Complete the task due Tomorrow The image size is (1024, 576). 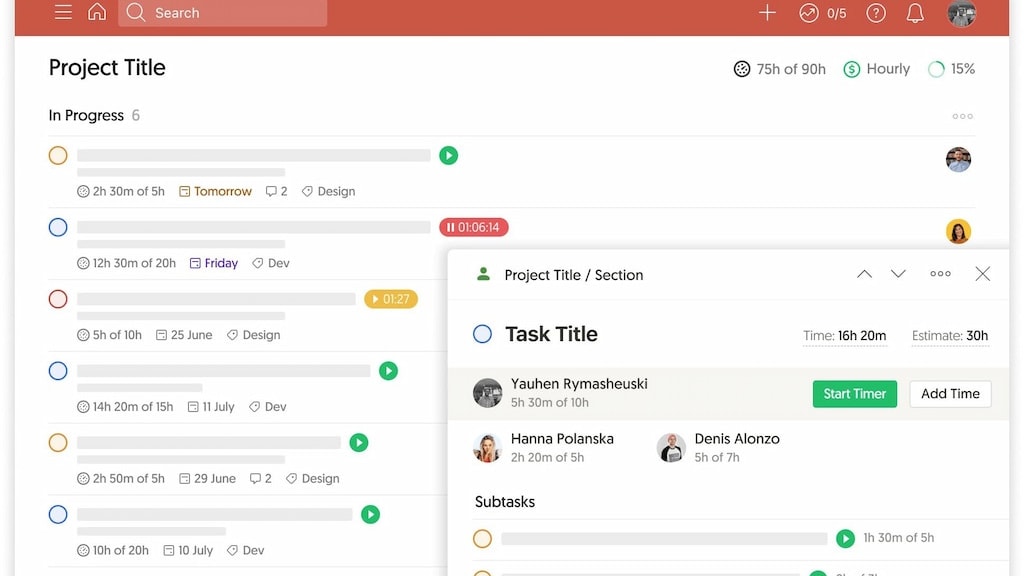(58, 155)
